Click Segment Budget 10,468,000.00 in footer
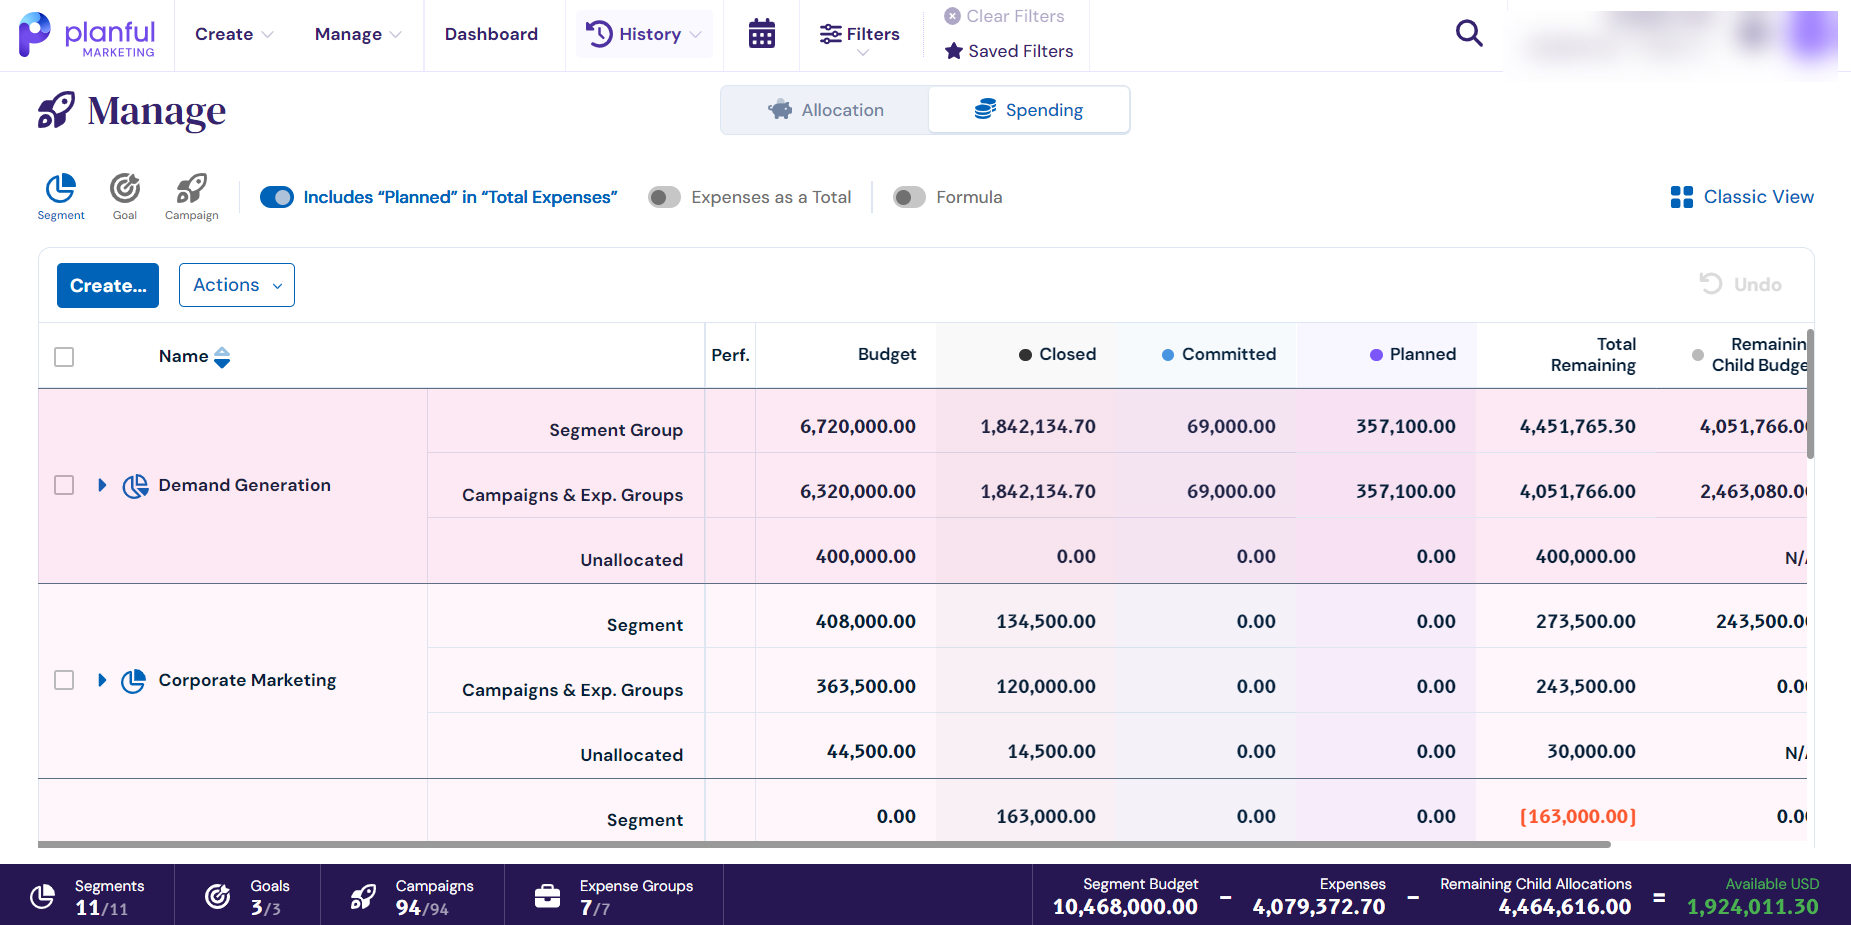 pyautogui.click(x=1125, y=897)
